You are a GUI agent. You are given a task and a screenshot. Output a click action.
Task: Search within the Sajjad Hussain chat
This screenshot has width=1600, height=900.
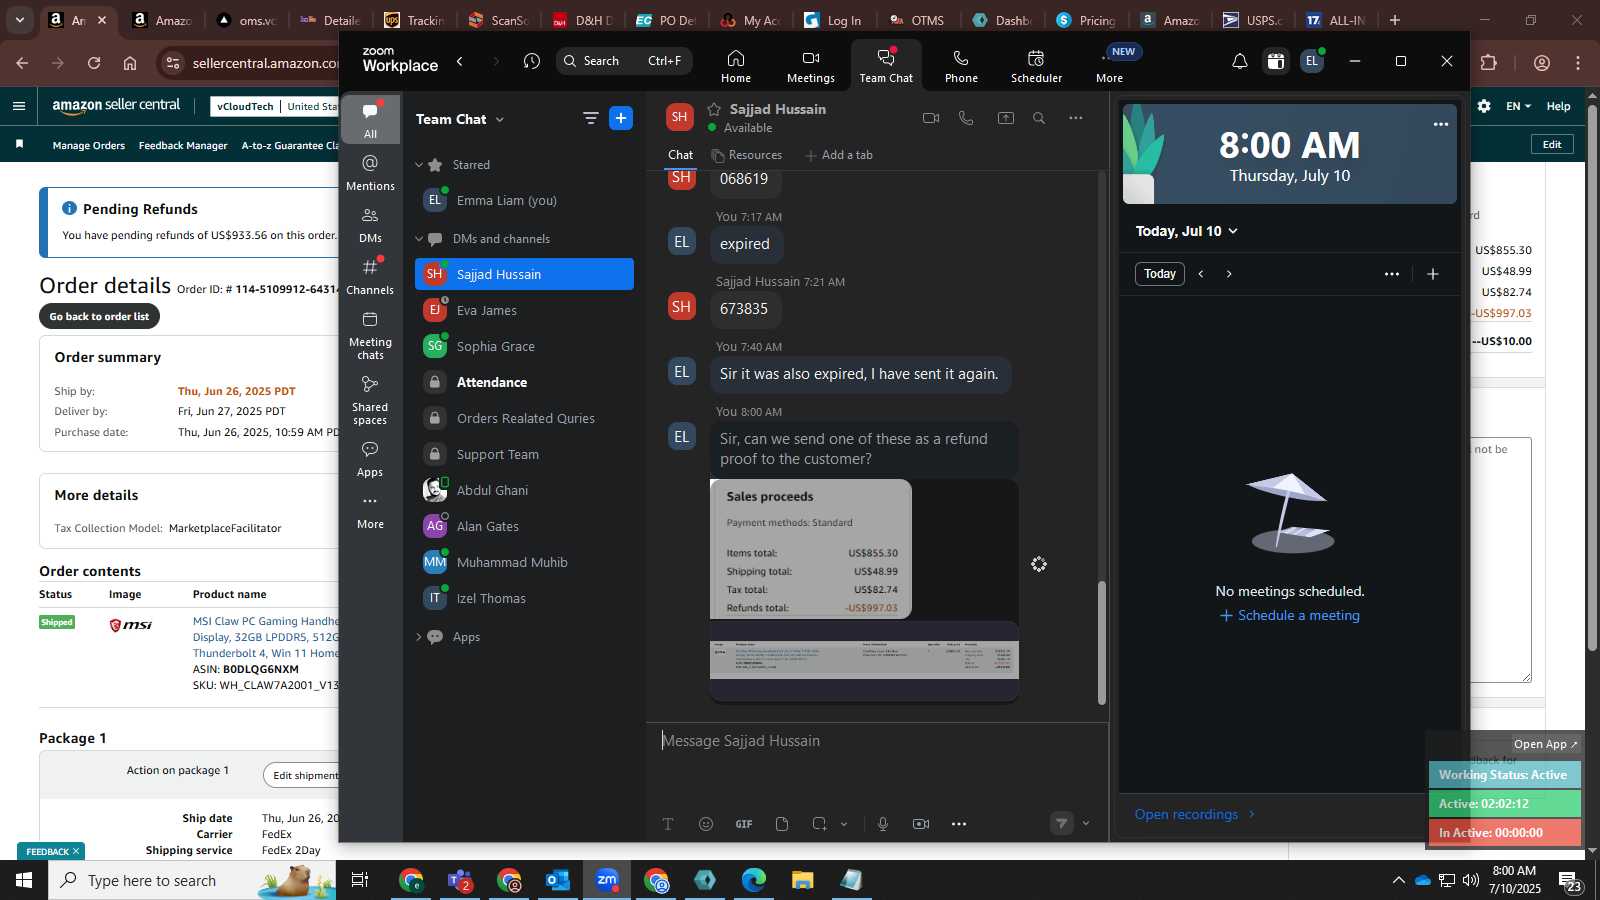pyautogui.click(x=1039, y=118)
